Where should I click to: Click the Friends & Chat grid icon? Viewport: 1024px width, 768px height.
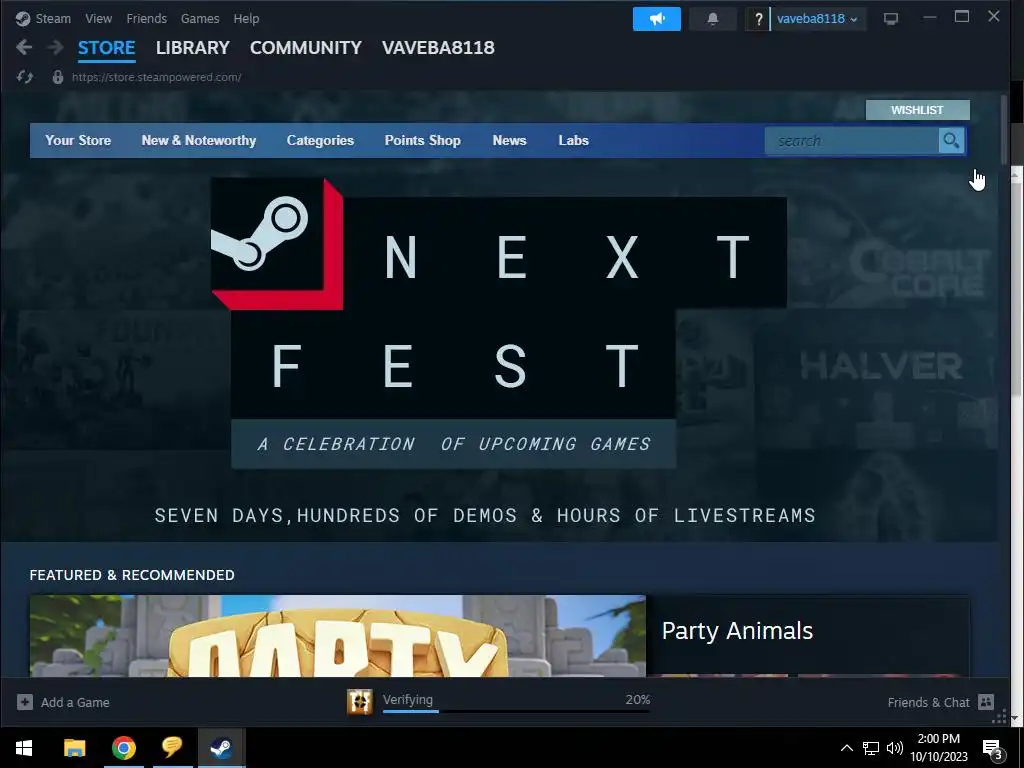pos(986,702)
